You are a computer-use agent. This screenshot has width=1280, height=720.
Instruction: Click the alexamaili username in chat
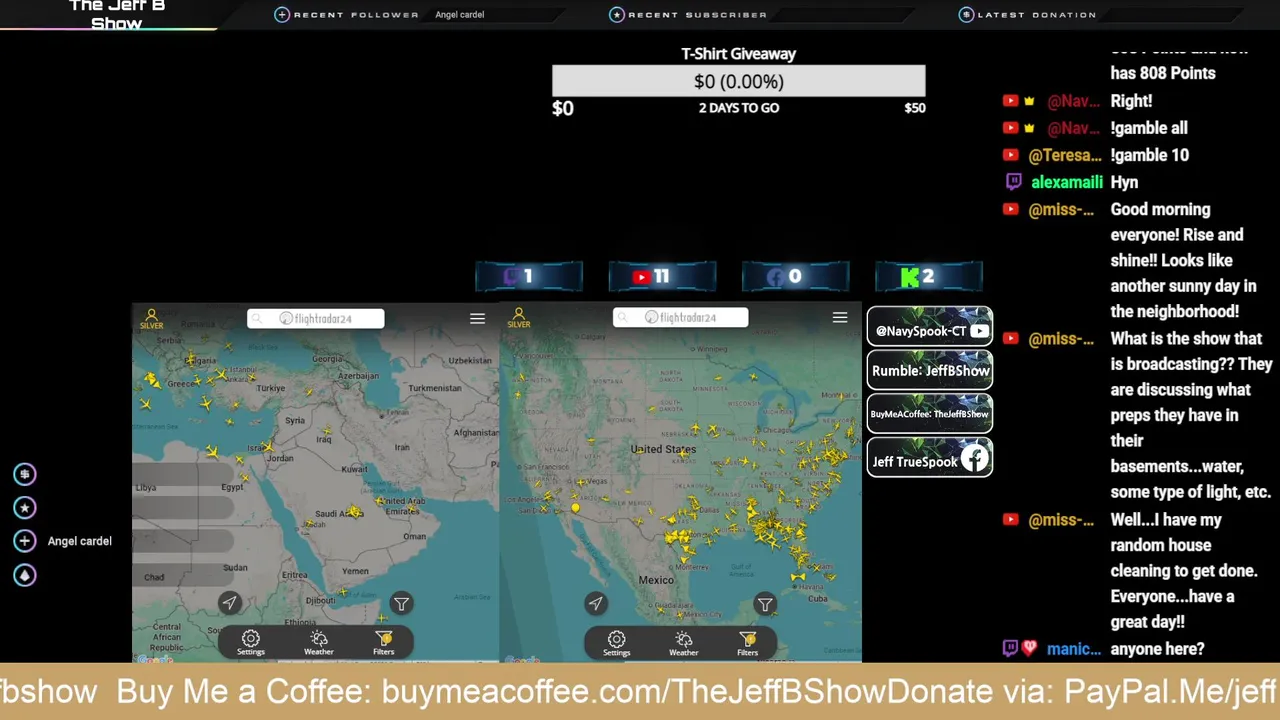(1067, 182)
